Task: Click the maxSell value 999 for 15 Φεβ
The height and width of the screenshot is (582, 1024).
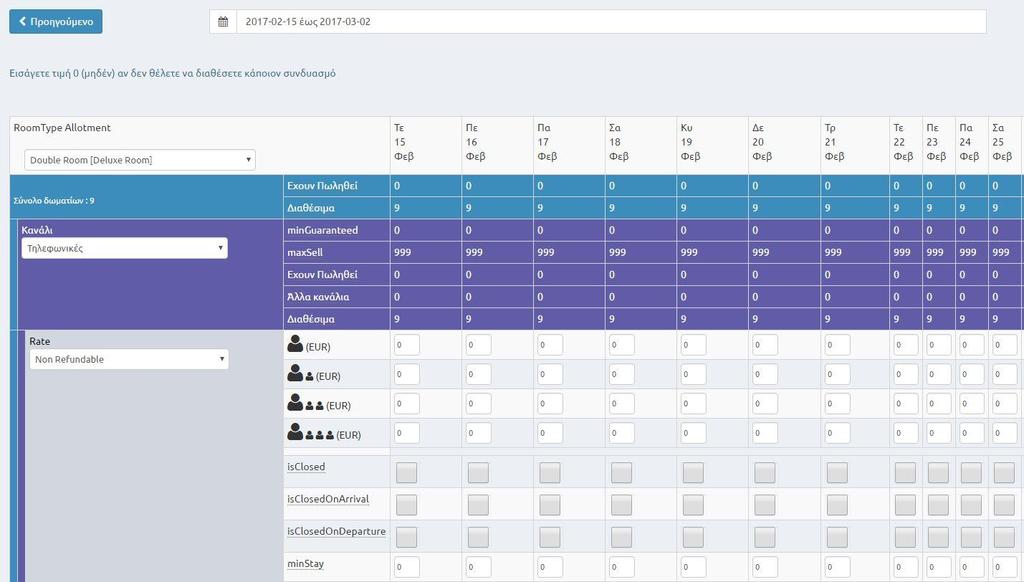Action: 402,252
